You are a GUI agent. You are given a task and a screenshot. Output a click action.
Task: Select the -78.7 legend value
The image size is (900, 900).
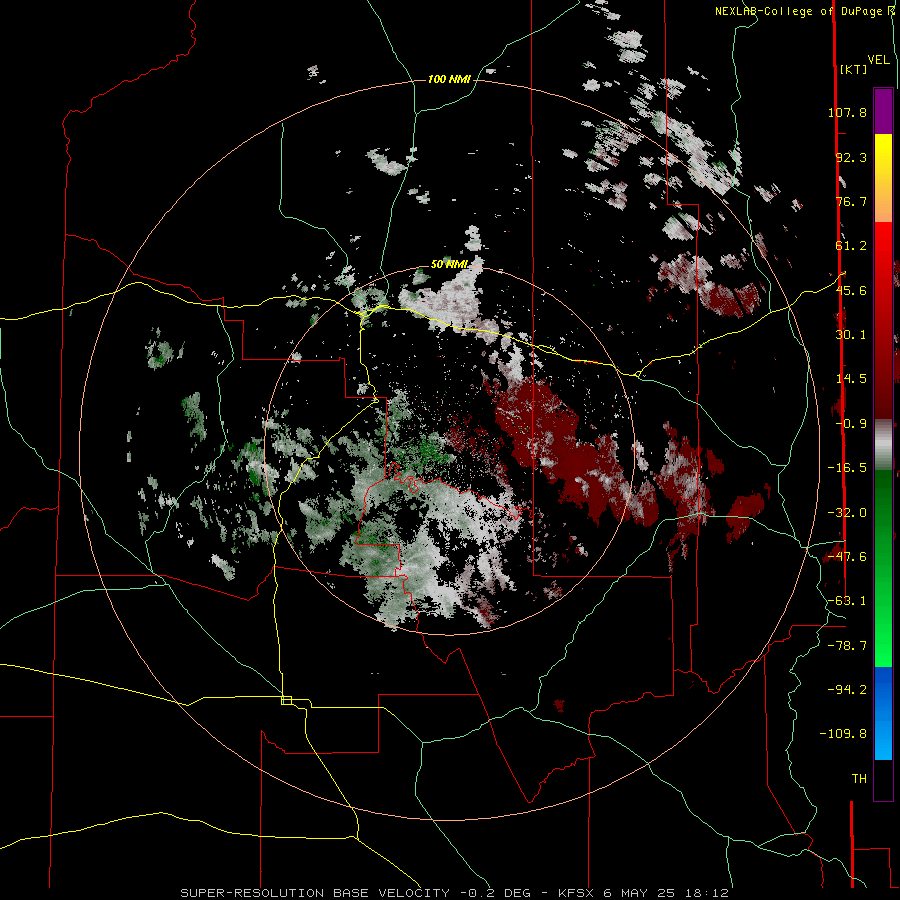847,646
